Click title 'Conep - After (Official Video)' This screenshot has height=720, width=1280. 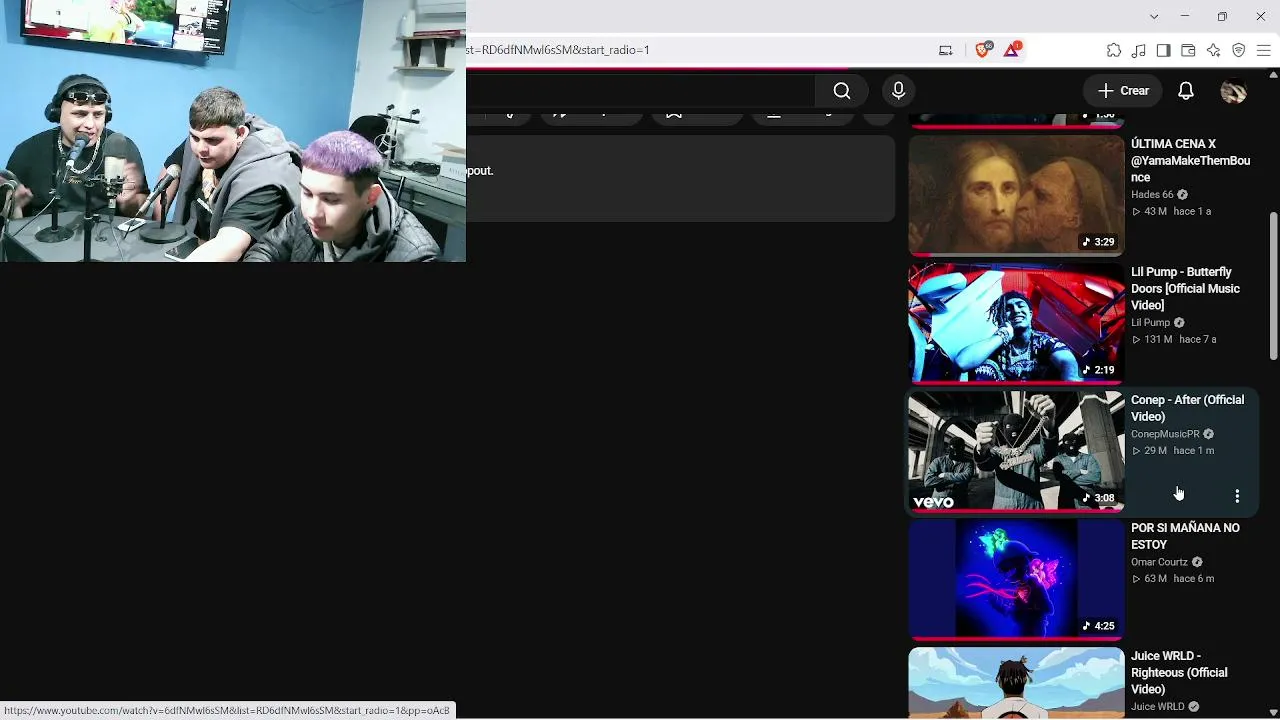coord(1187,408)
